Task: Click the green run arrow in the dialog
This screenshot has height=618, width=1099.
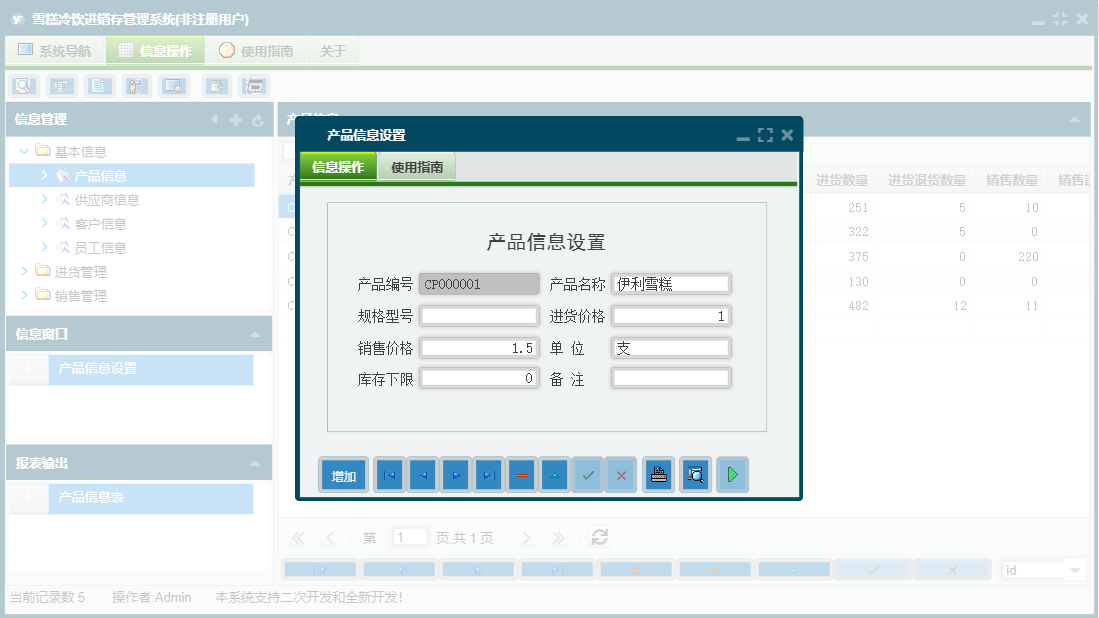Action: pos(732,474)
